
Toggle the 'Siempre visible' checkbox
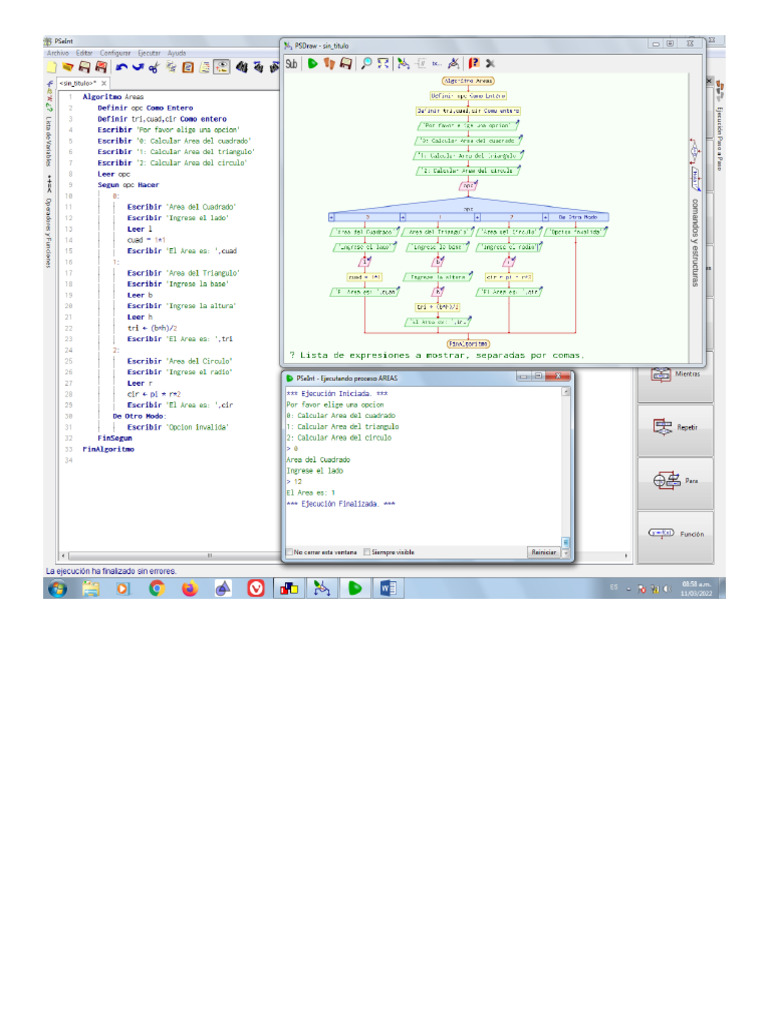coord(367,552)
